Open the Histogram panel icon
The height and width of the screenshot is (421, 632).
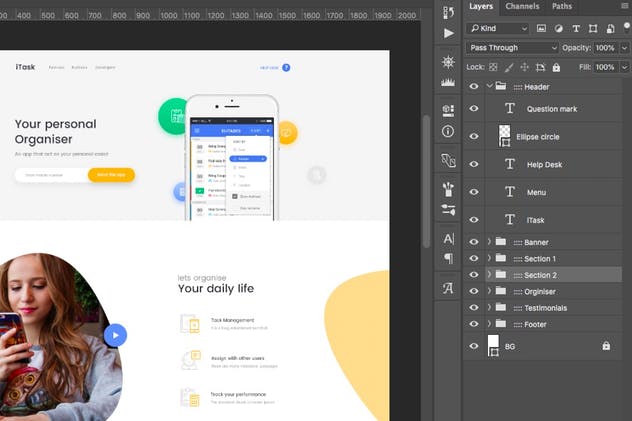(448, 82)
